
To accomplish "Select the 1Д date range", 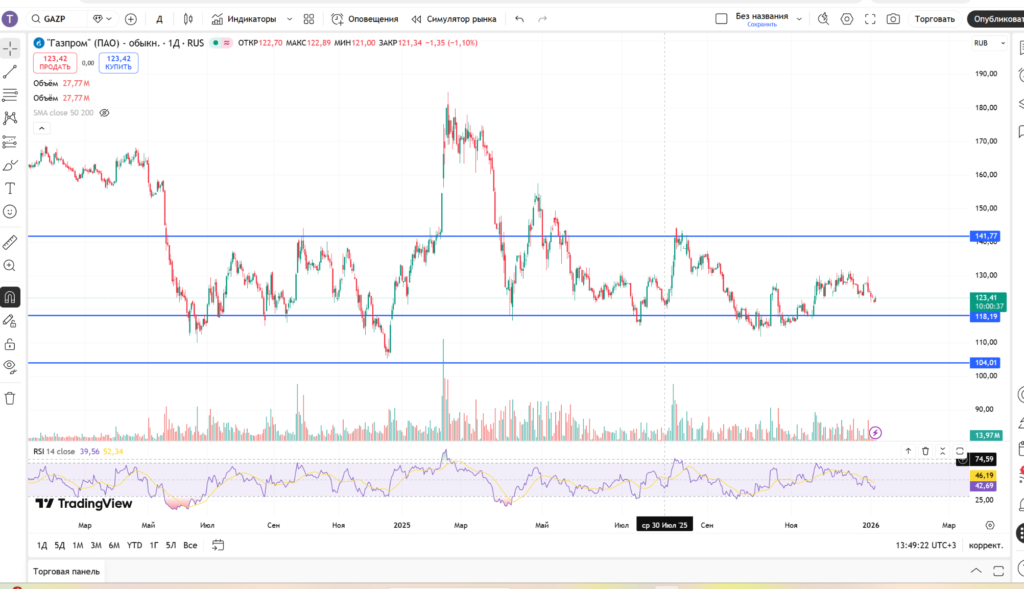I will [42, 545].
